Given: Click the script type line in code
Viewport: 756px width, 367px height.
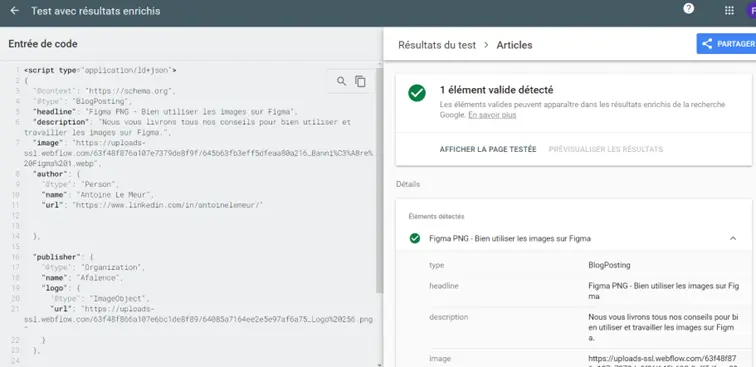Looking at the screenshot, I should point(100,70).
